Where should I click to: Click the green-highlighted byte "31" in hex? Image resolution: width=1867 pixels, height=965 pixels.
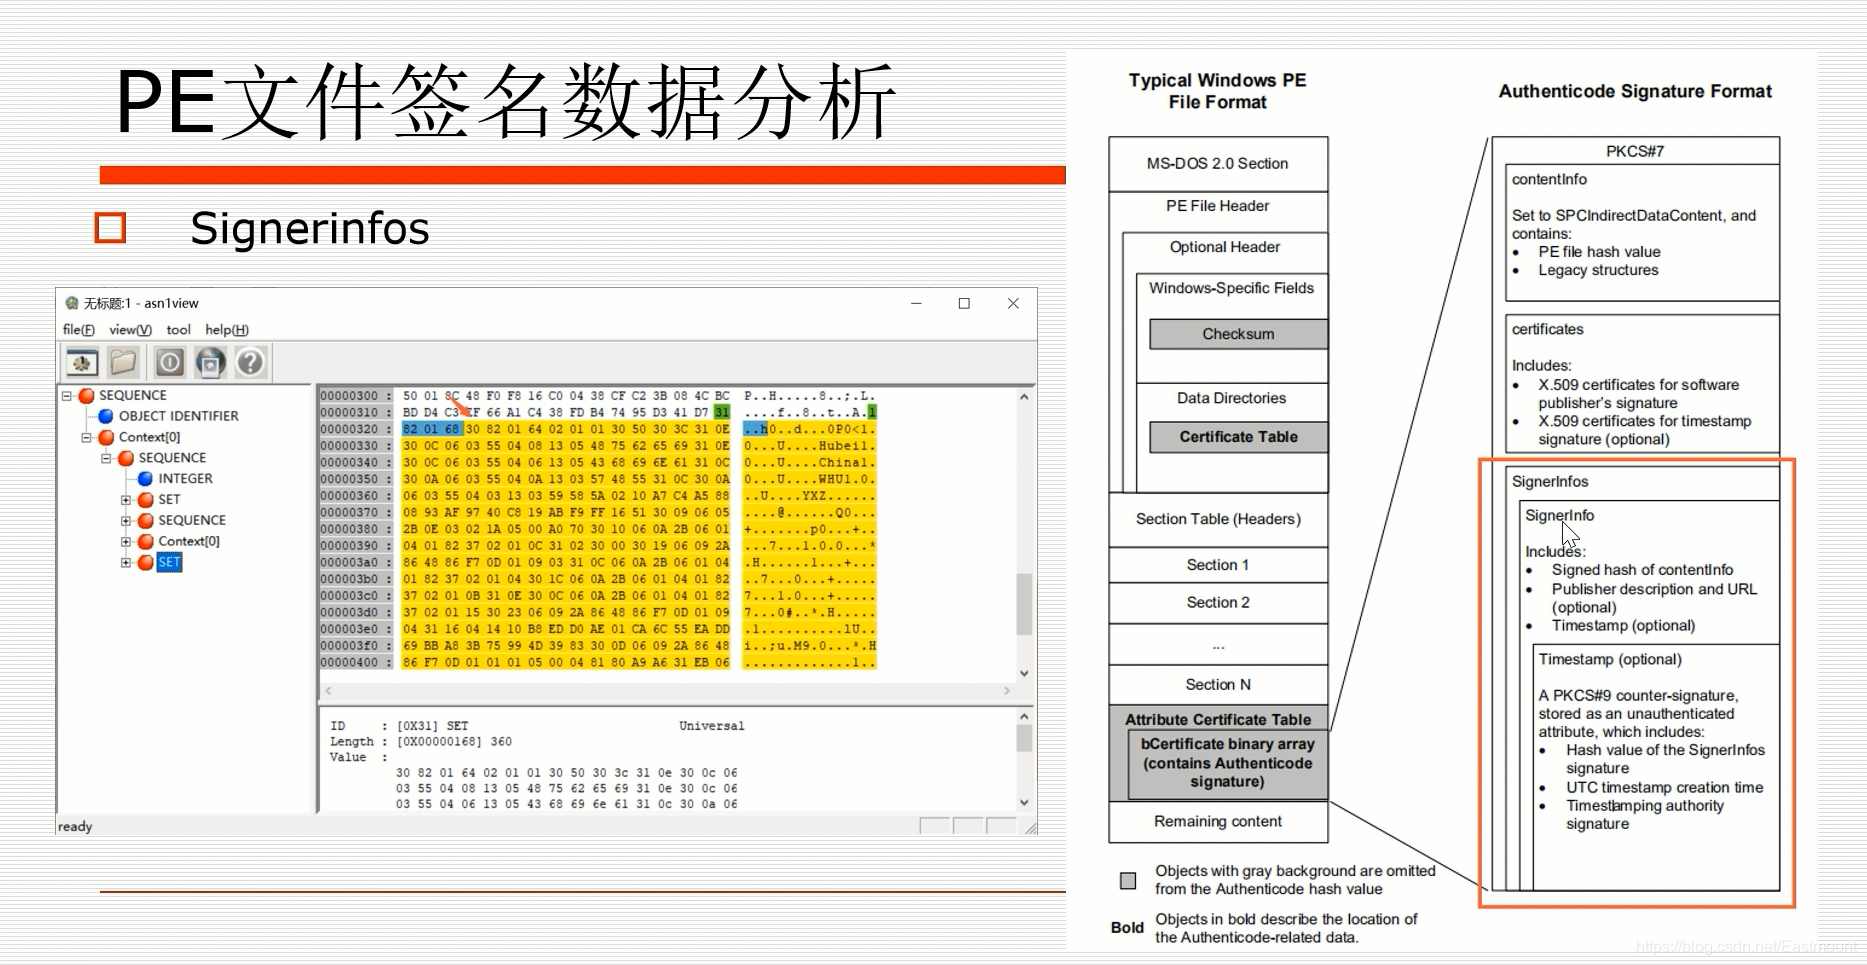(722, 412)
